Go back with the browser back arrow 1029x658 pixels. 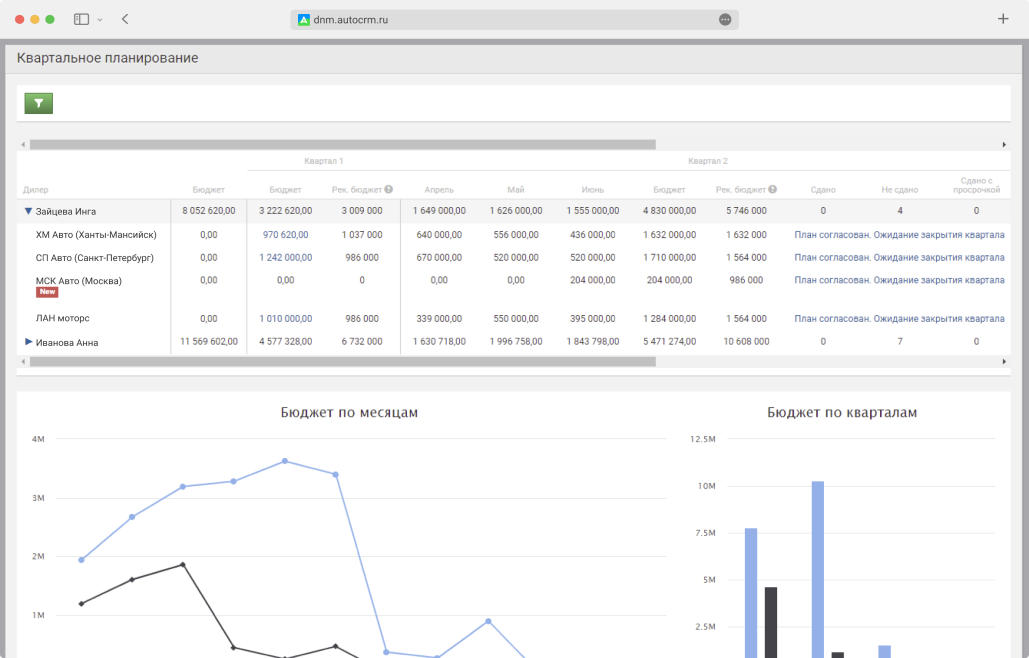[125, 19]
